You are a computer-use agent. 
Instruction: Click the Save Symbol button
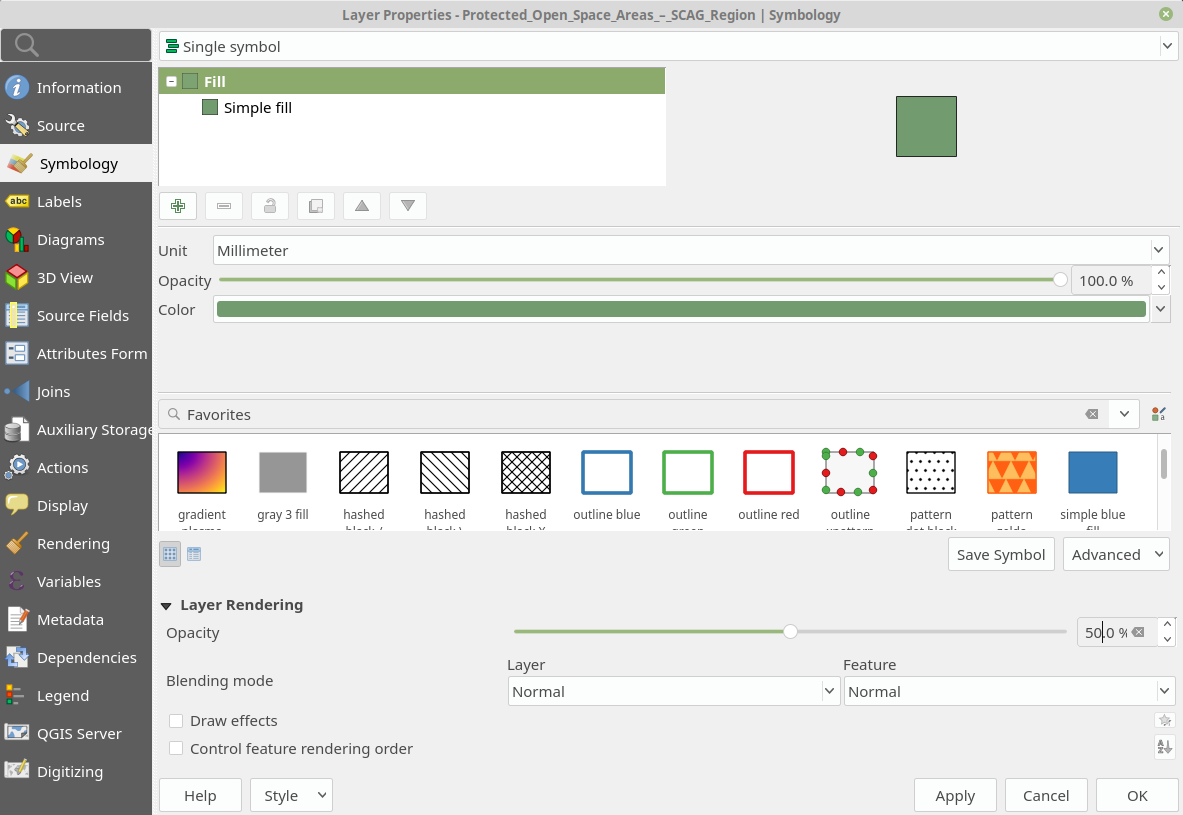point(1001,555)
